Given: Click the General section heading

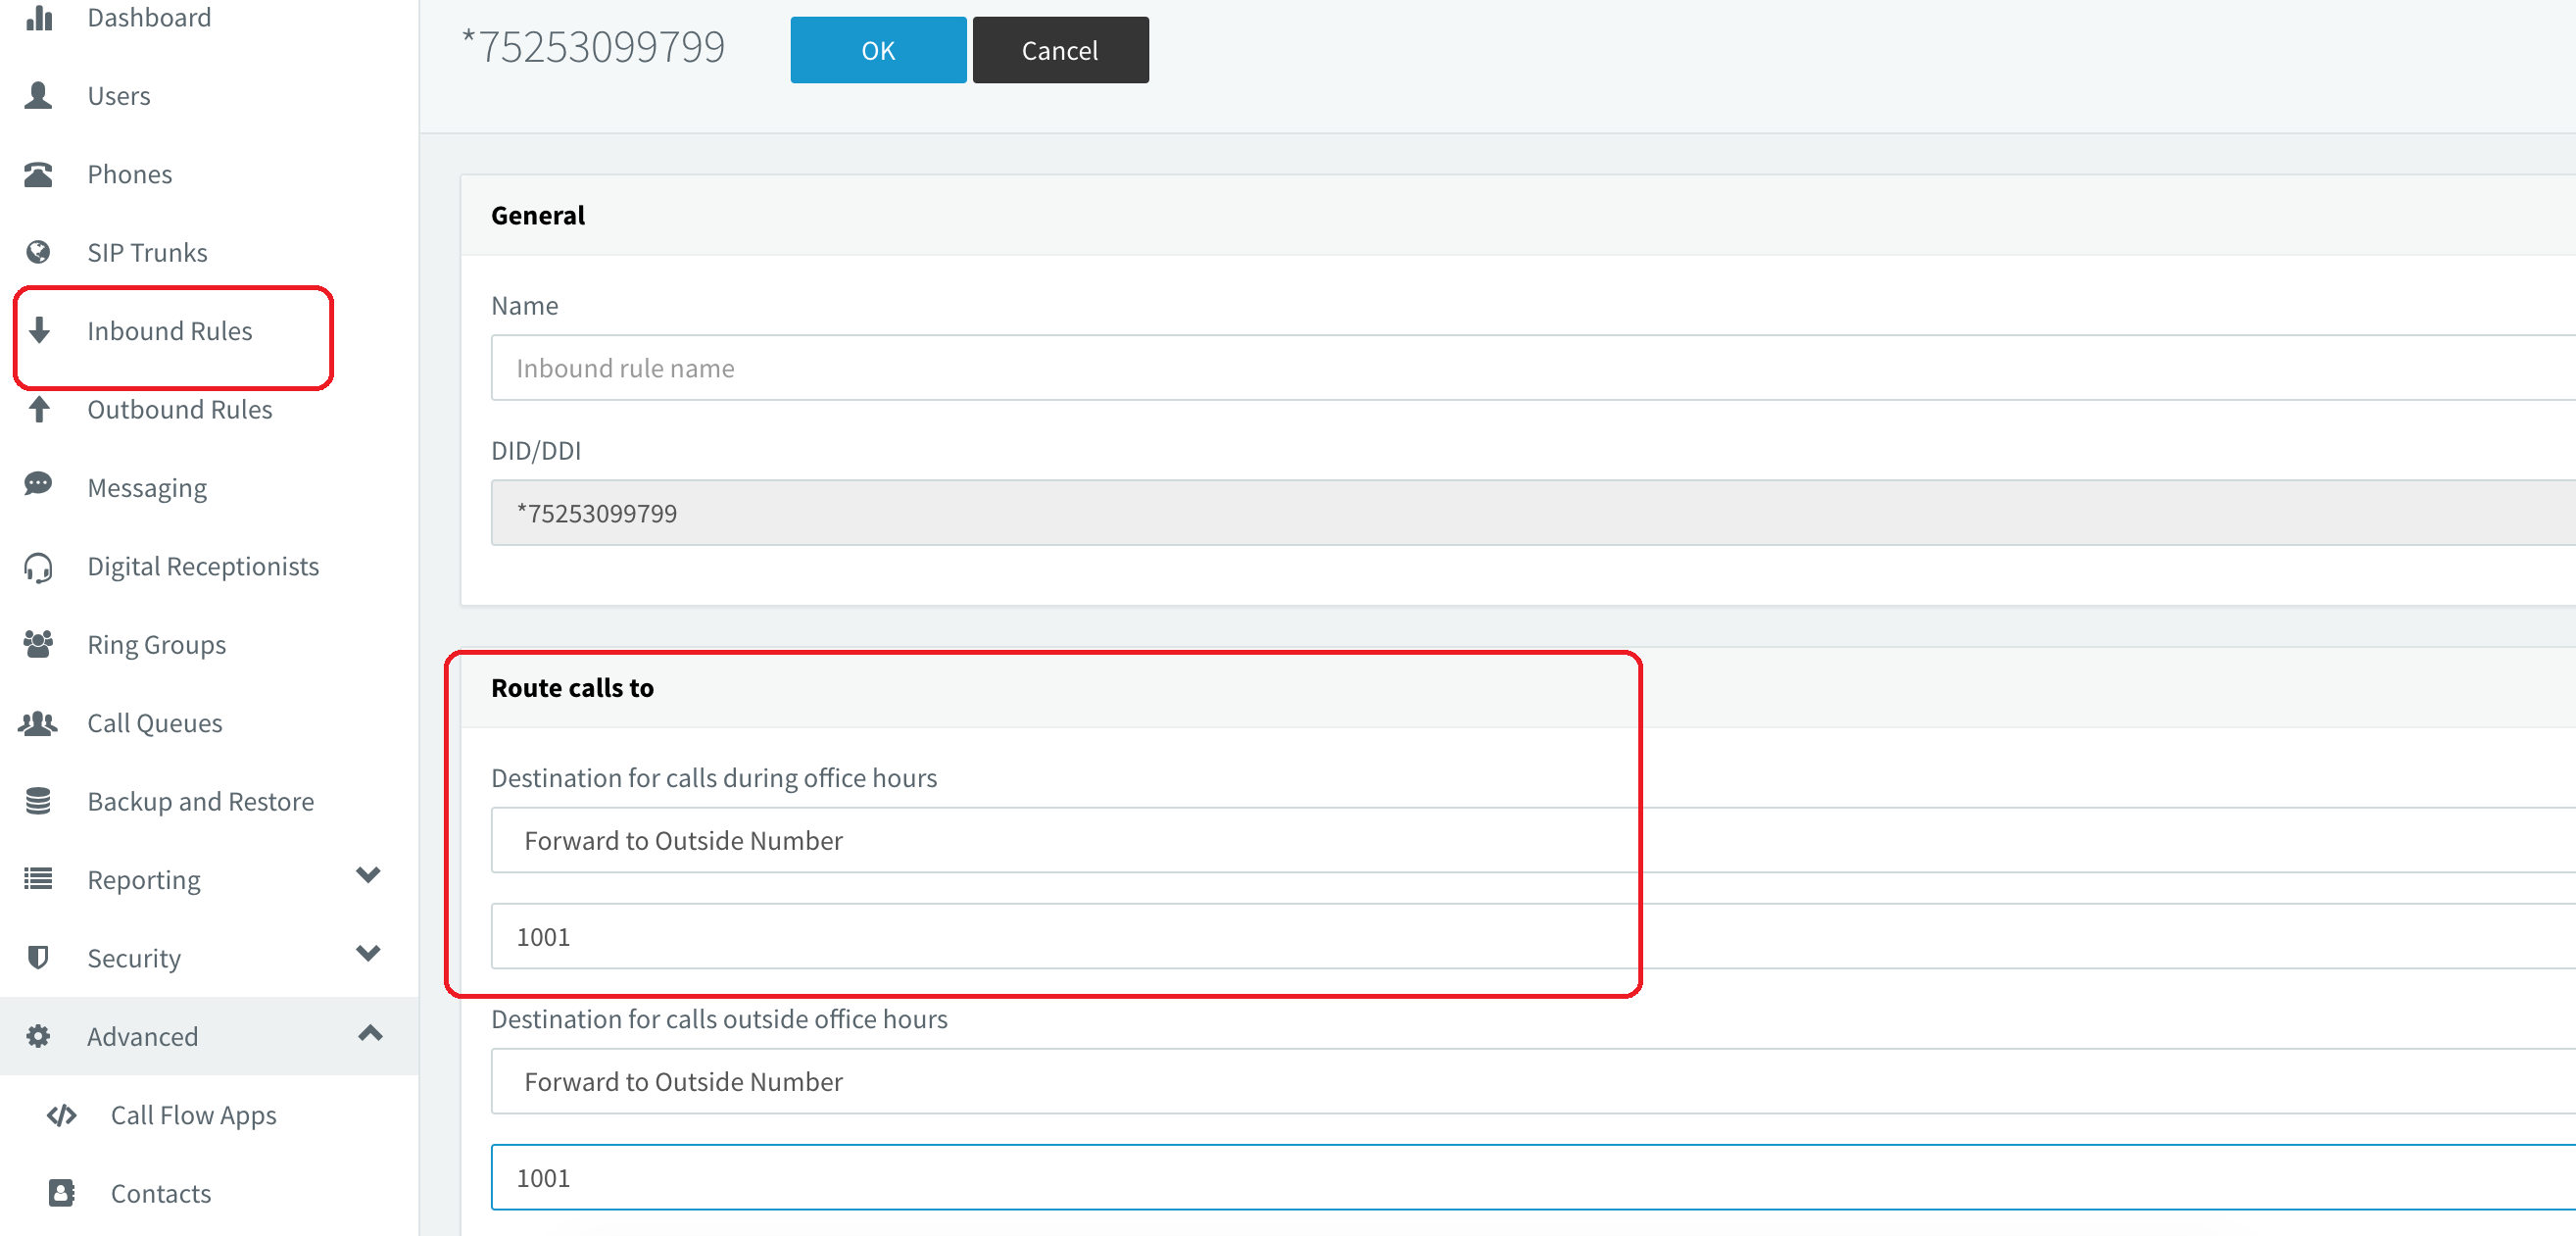Looking at the screenshot, I should [x=538, y=215].
